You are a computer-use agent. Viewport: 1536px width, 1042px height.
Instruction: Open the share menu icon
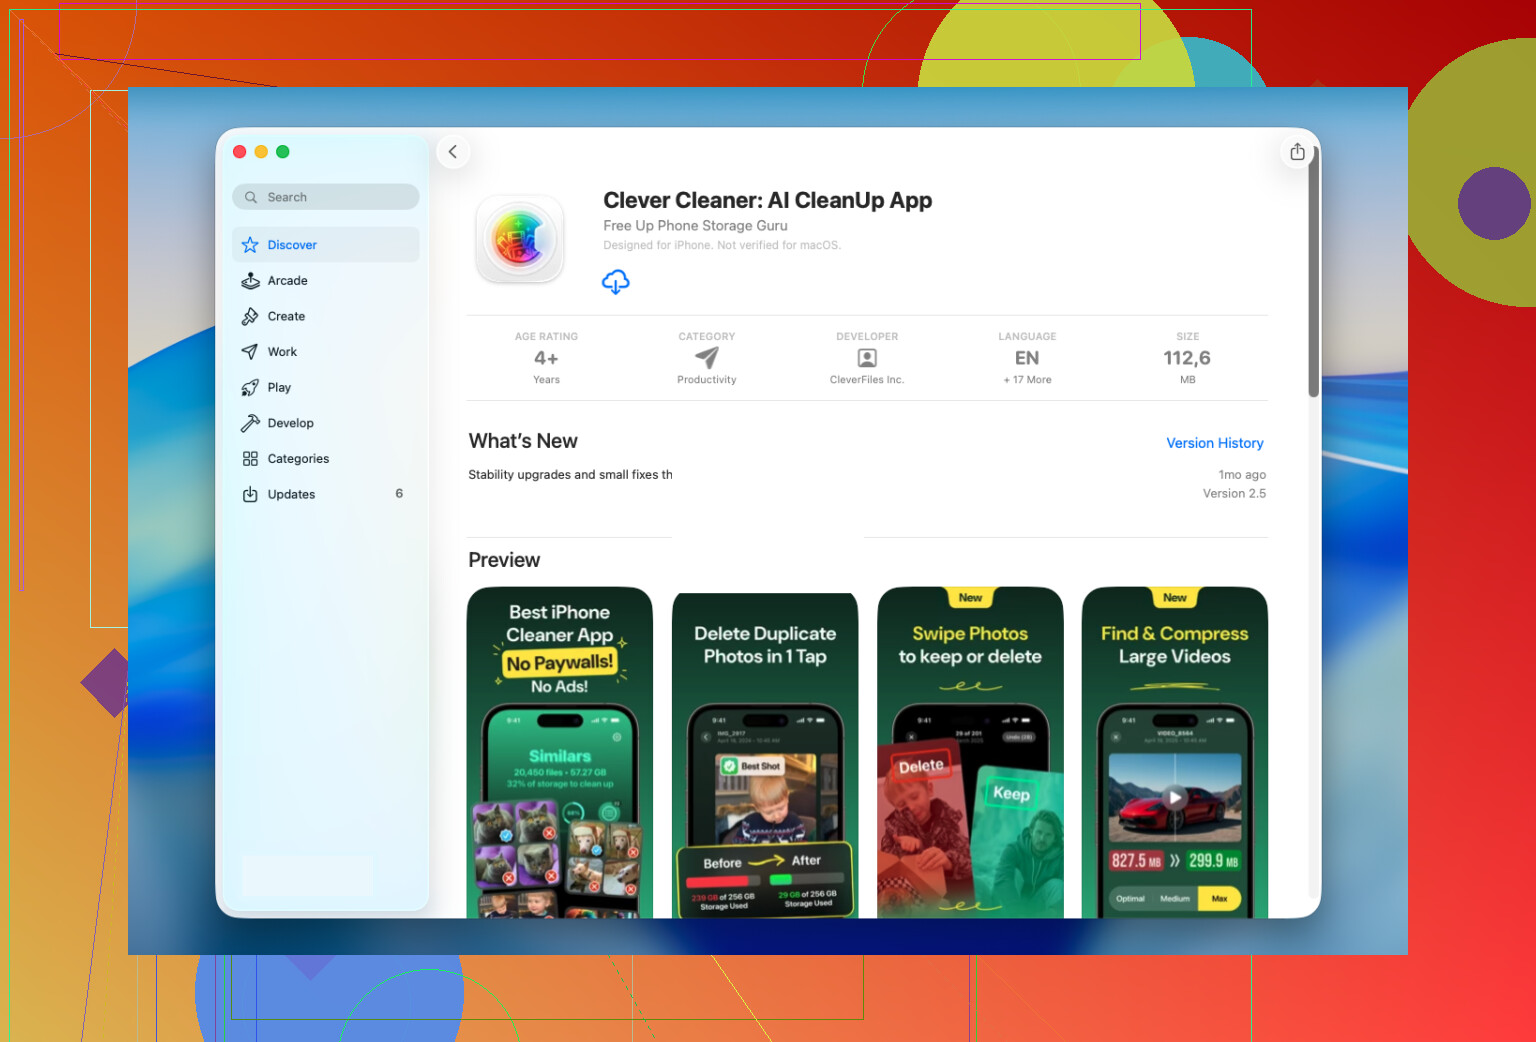coord(1297,152)
